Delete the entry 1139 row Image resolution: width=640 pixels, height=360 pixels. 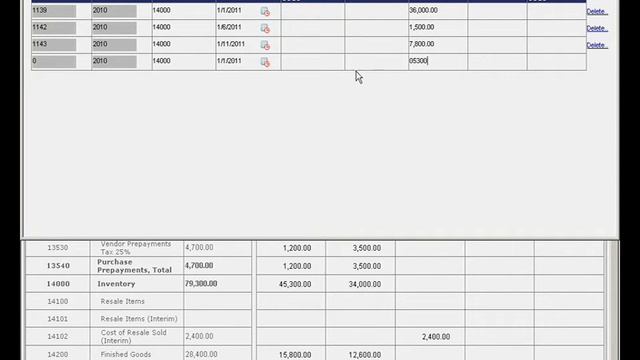597,11
